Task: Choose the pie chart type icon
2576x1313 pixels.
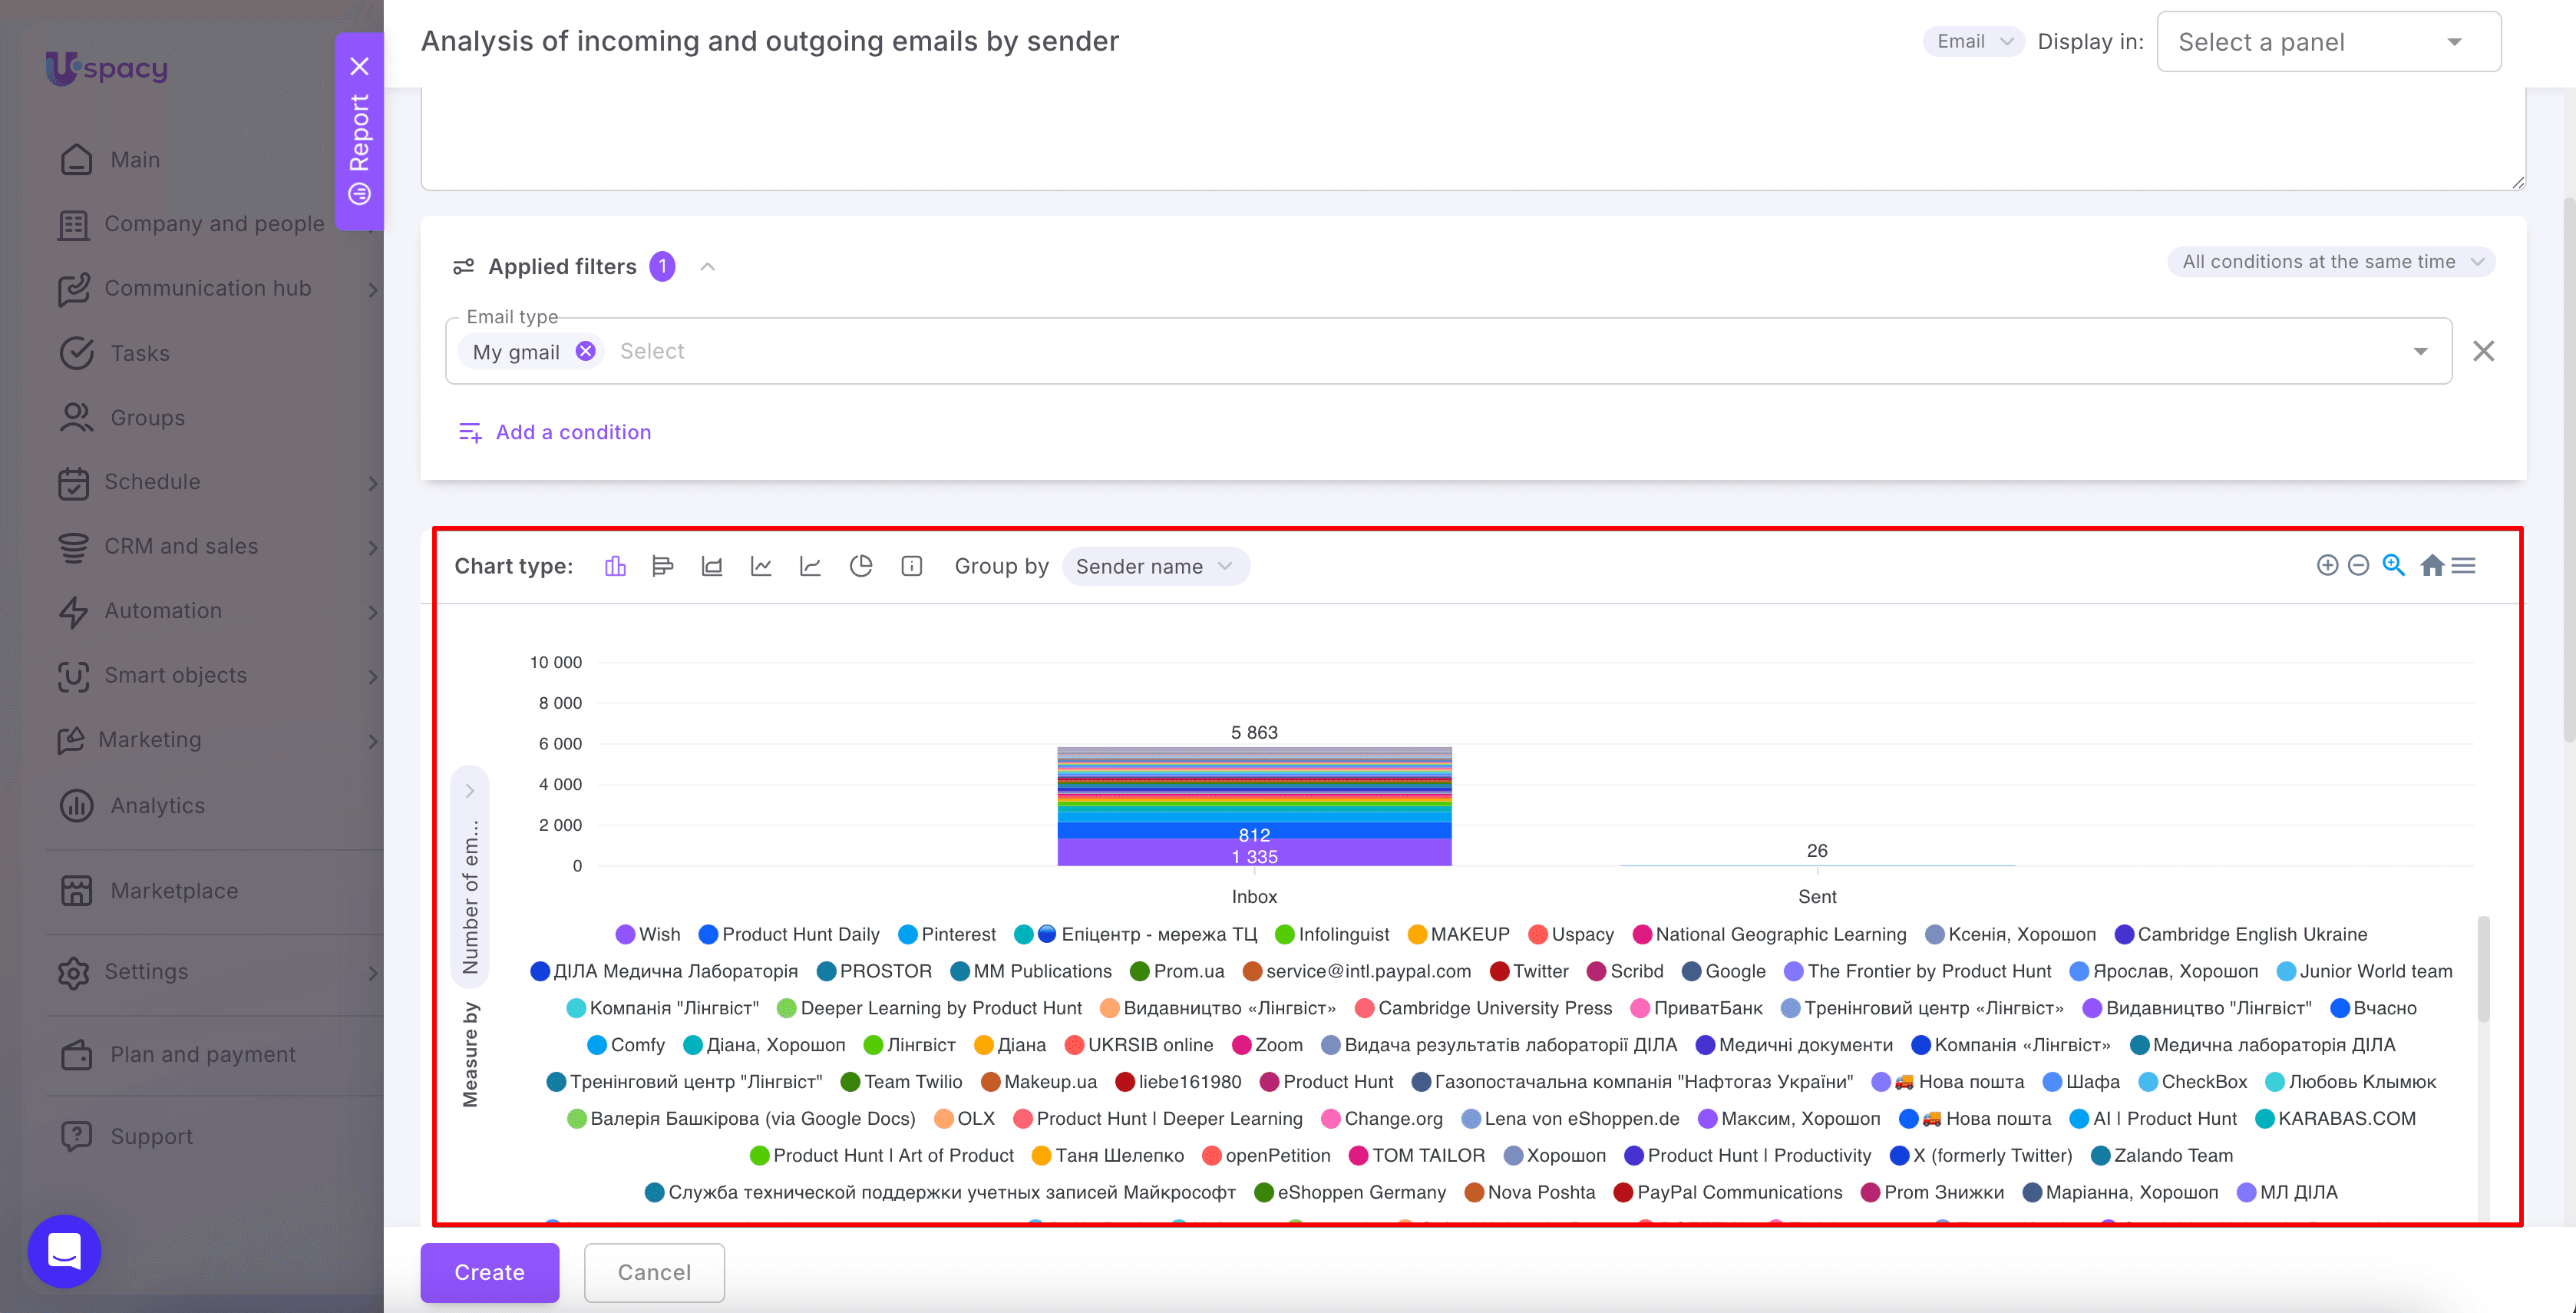Action: click(860, 566)
